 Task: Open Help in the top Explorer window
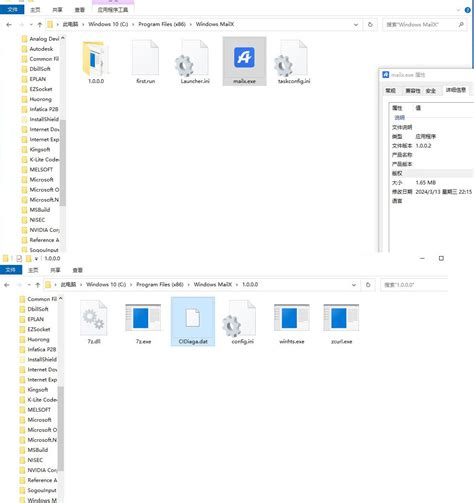tap(467, 10)
